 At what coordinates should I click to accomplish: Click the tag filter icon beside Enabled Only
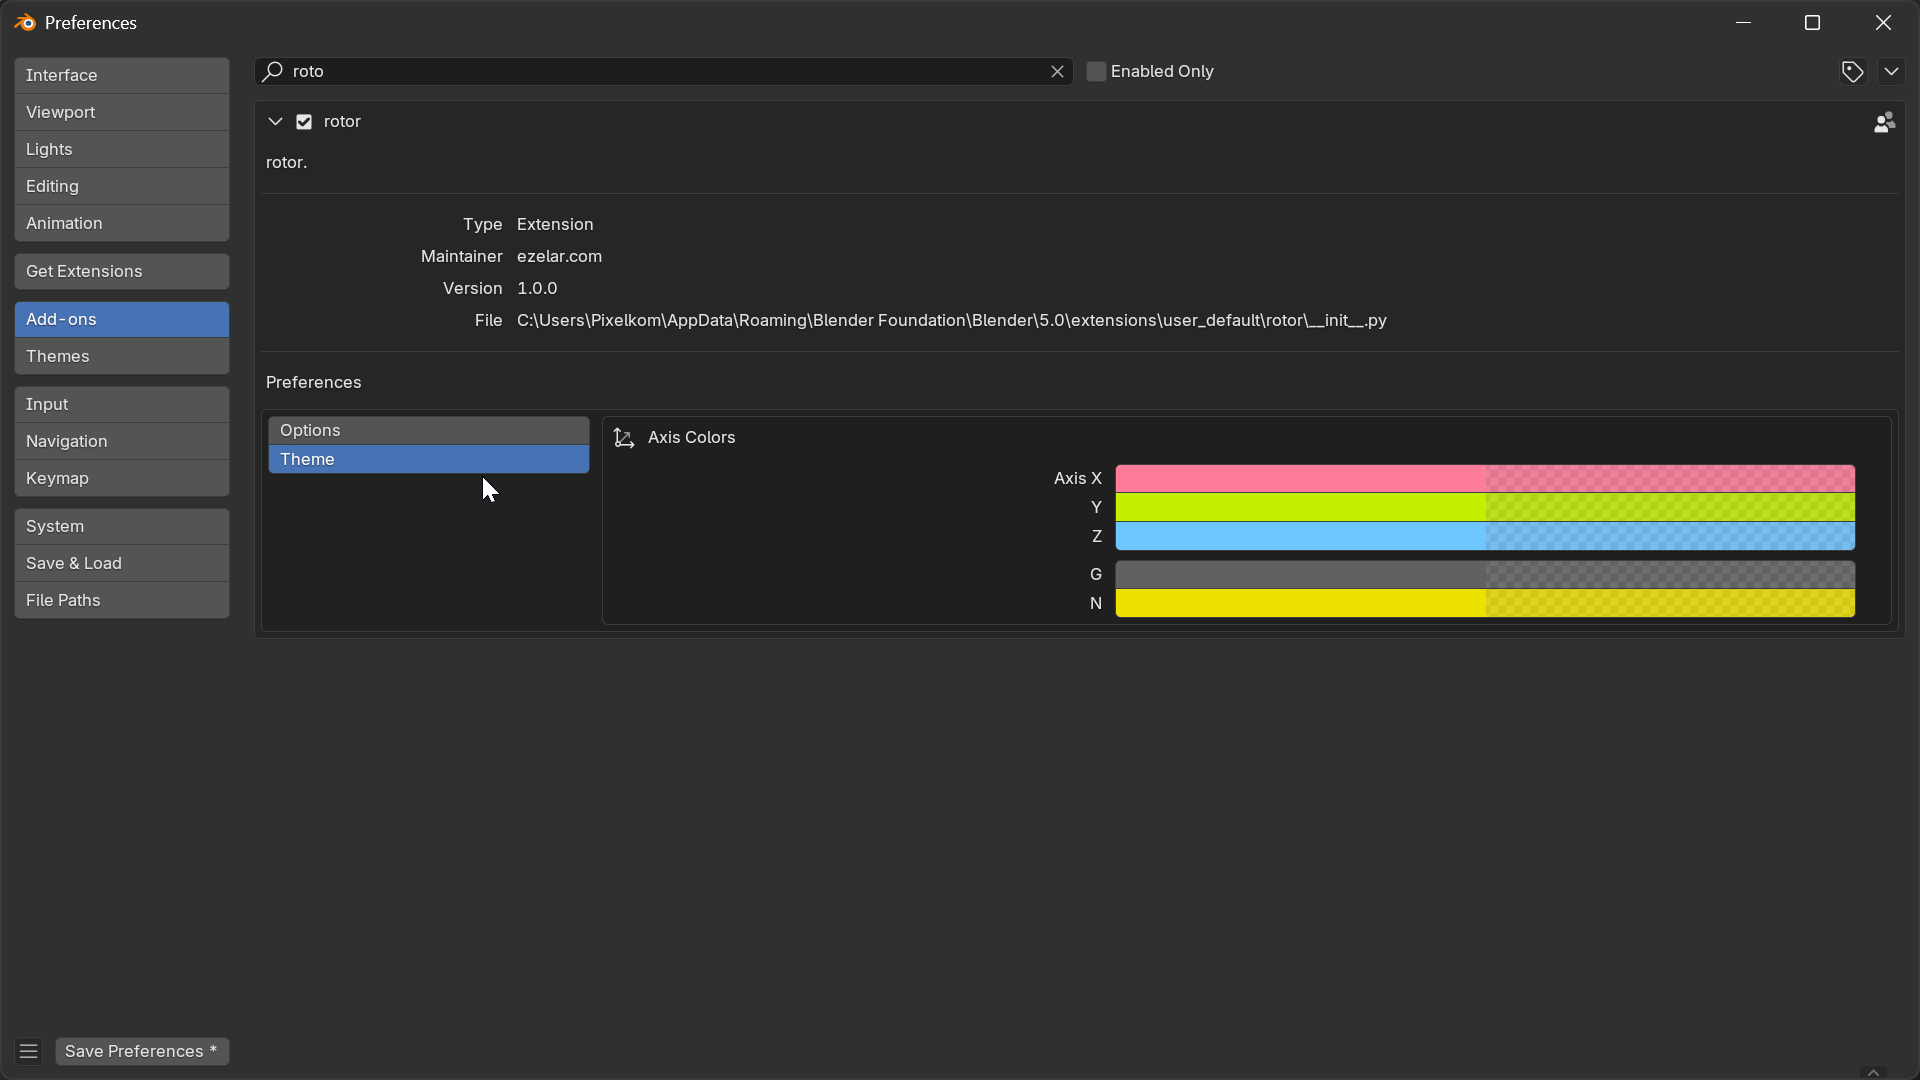pos(1852,71)
